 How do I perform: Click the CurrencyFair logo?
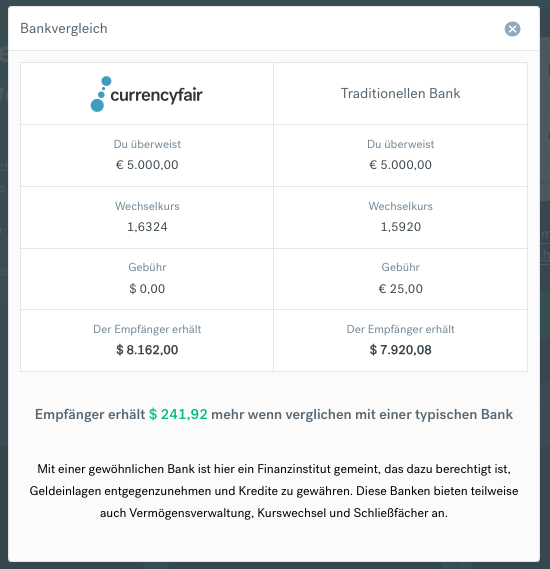(x=147, y=94)
